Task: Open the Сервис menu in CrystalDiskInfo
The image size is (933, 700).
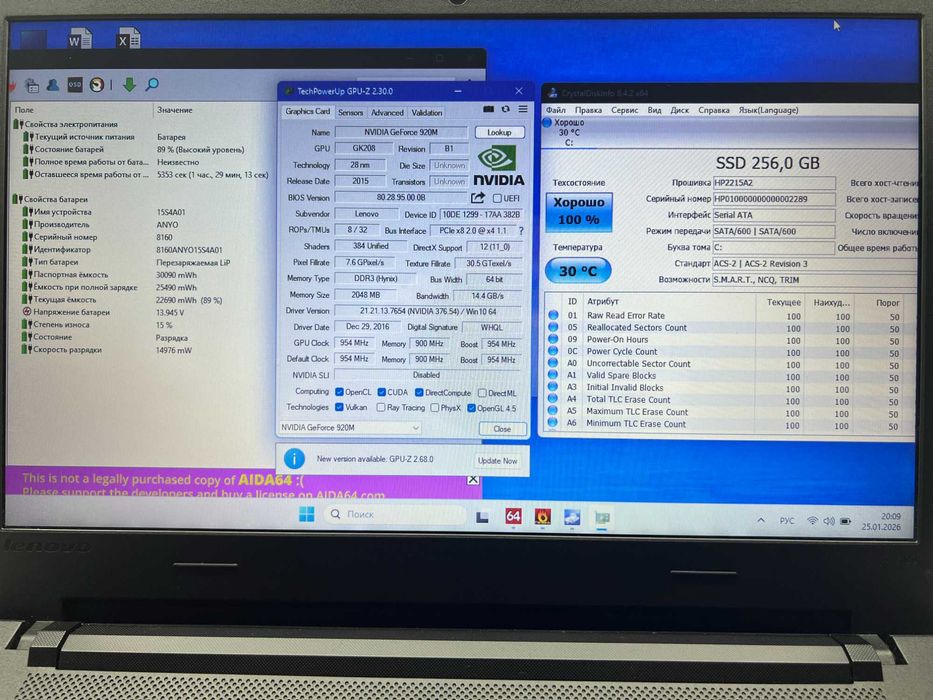Action: point(625,110)
